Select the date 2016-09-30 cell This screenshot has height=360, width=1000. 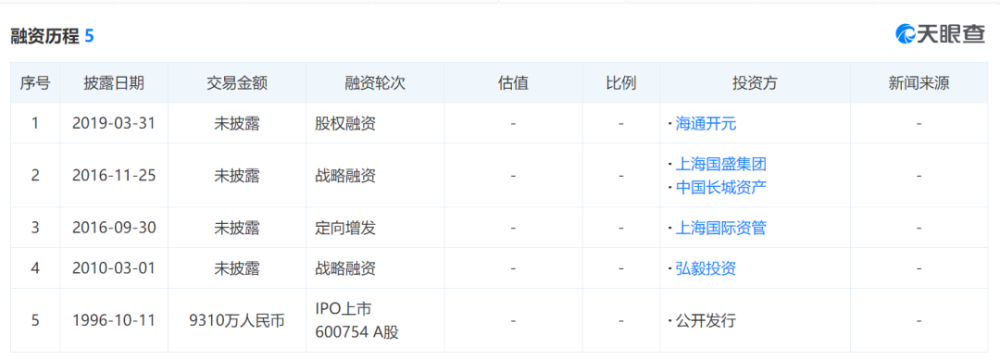point(114,228)
